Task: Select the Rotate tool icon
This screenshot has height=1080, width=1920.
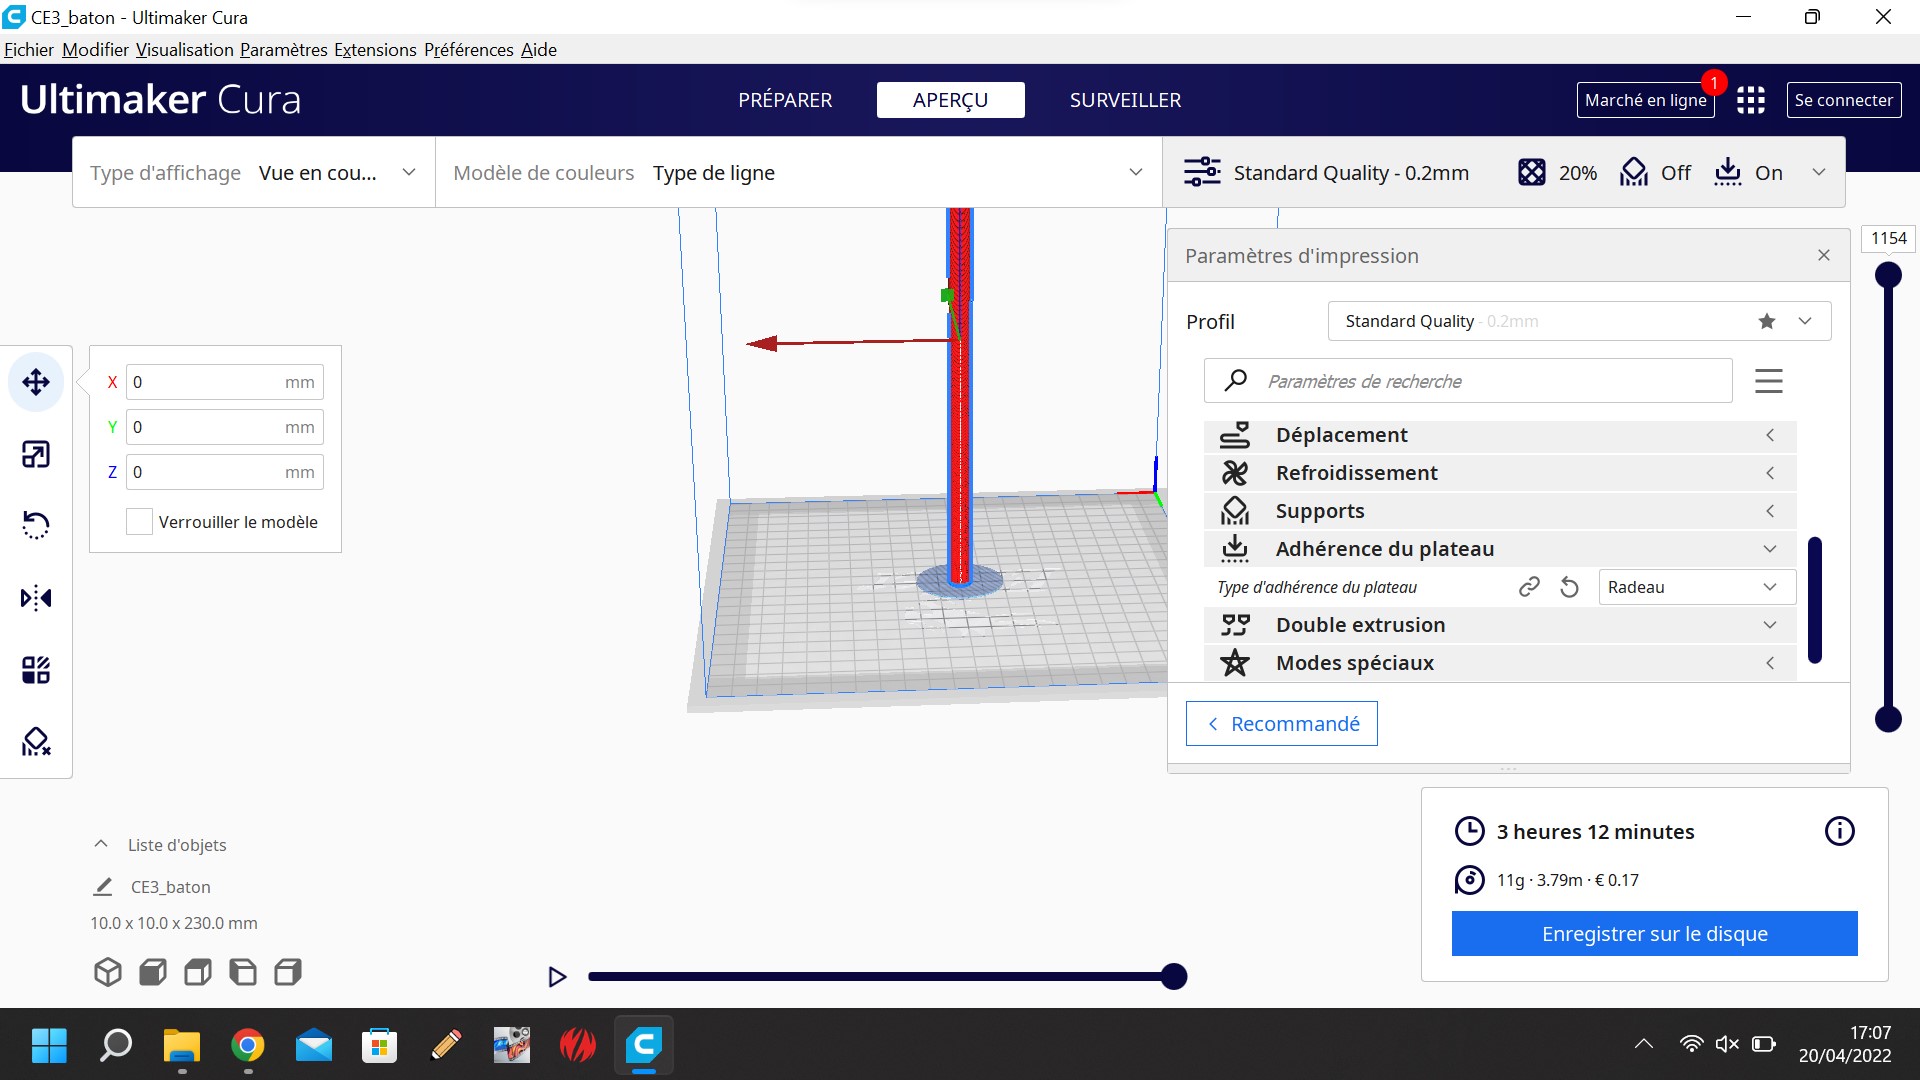Action: pos(36,525)
